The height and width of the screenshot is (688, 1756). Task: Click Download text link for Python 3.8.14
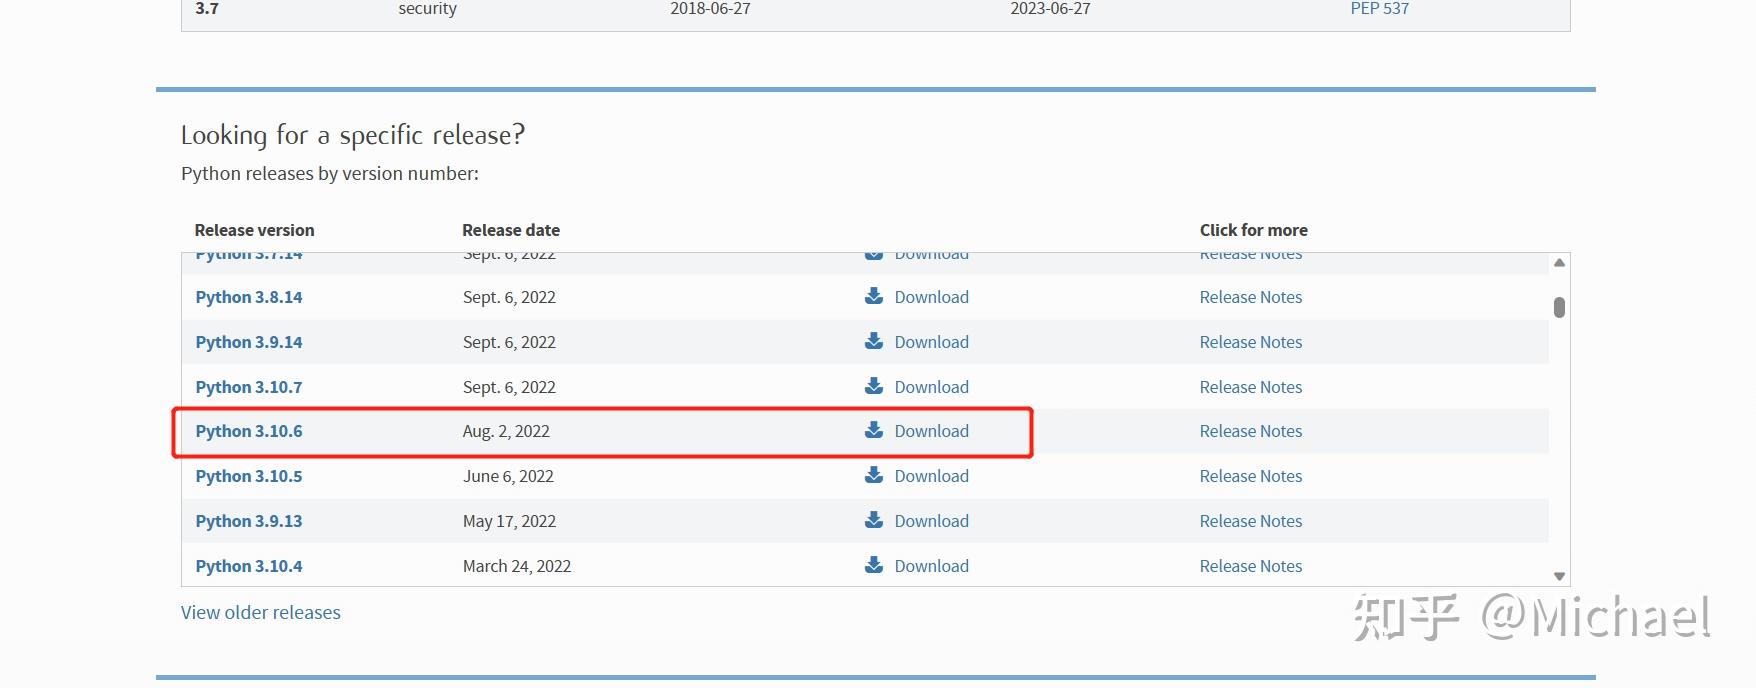[932, 297]
